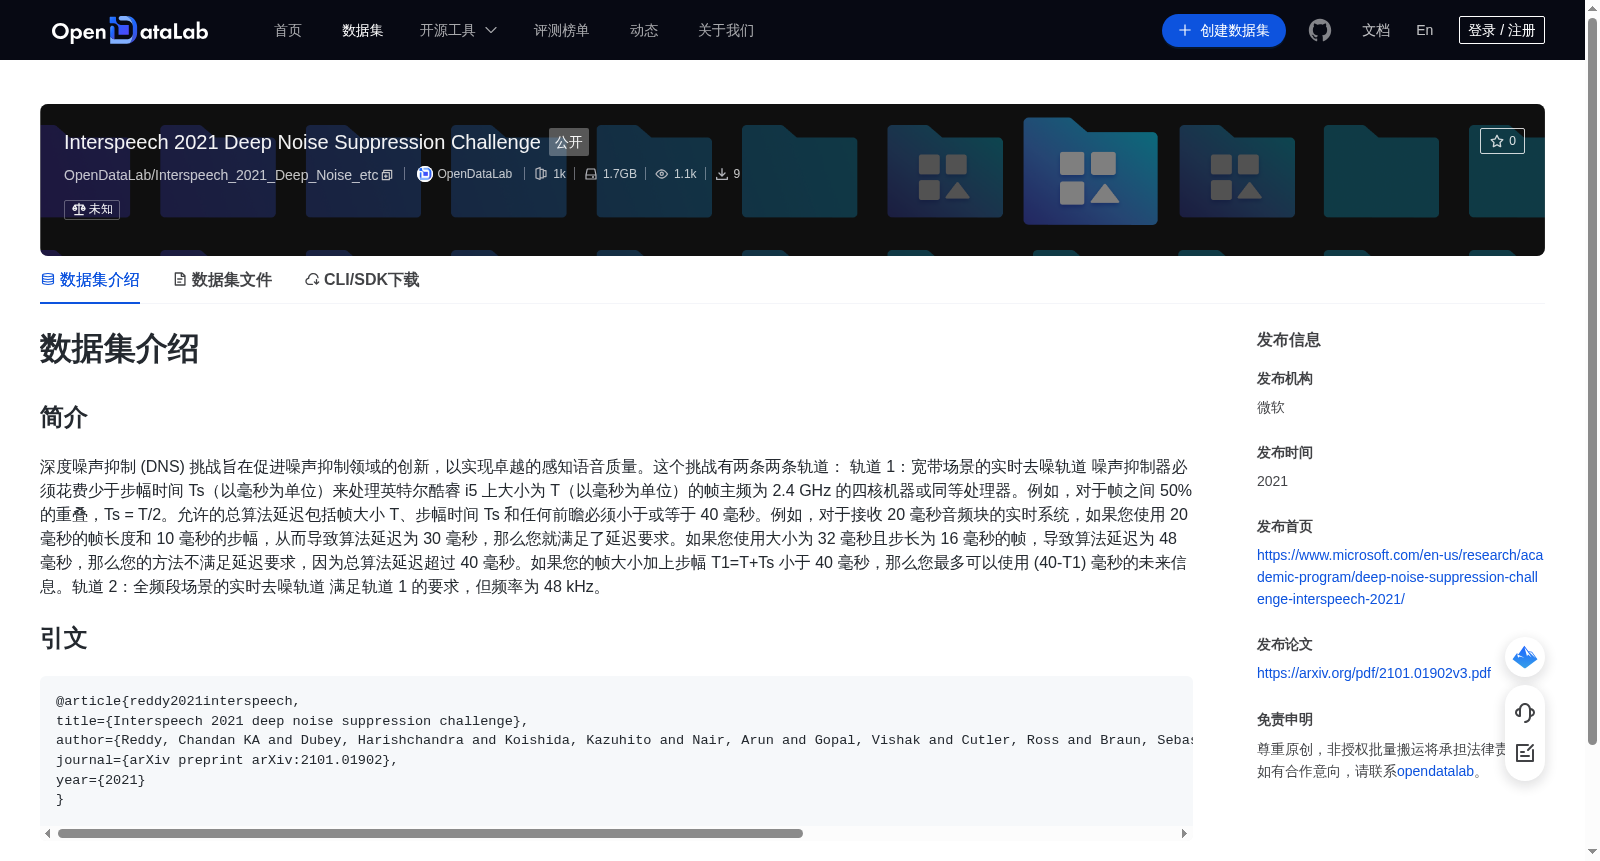Click 登录 / 注册 button
Screen dimensions: 1600x861
[1502, 30]
